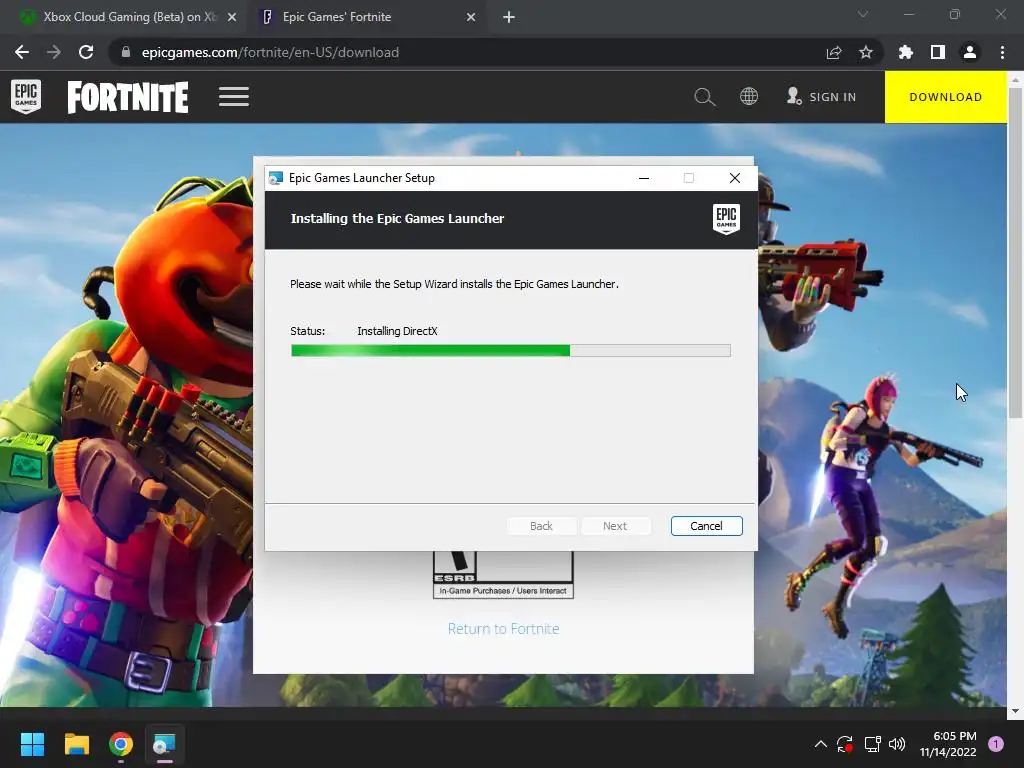Viewport: 1024px width, 768px height.
Task: Open Chrome's three-dot menu
Action: pyautogui.click(x=1002, y=52)
